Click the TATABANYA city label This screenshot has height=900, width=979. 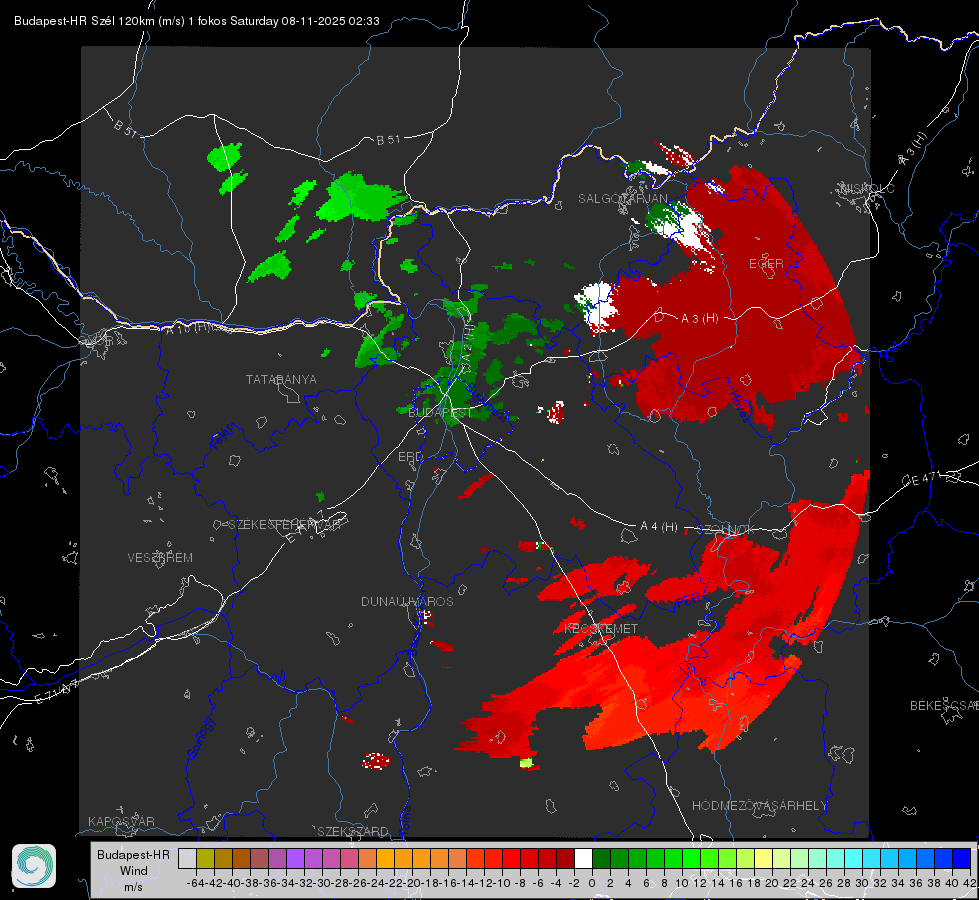pyautogui.click(x=281, y=379)
